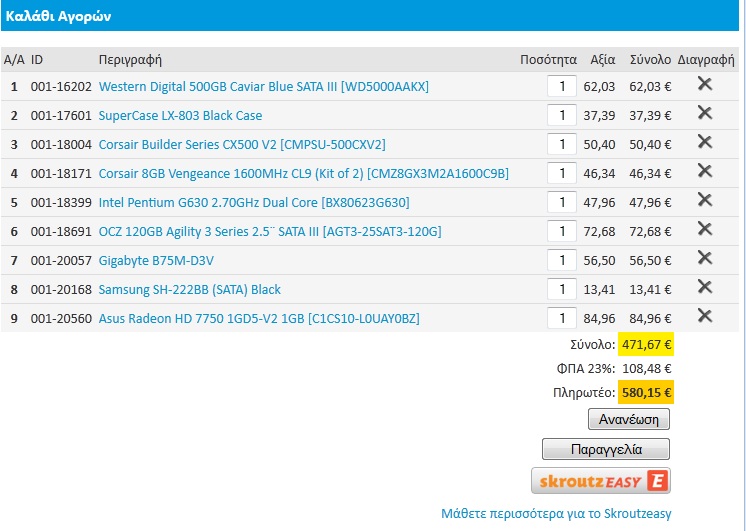The width and height of the screenshot is (746, 531).
Task: Click the Σύνολο 471,67 € subtotal value
Action: (646, 344)
